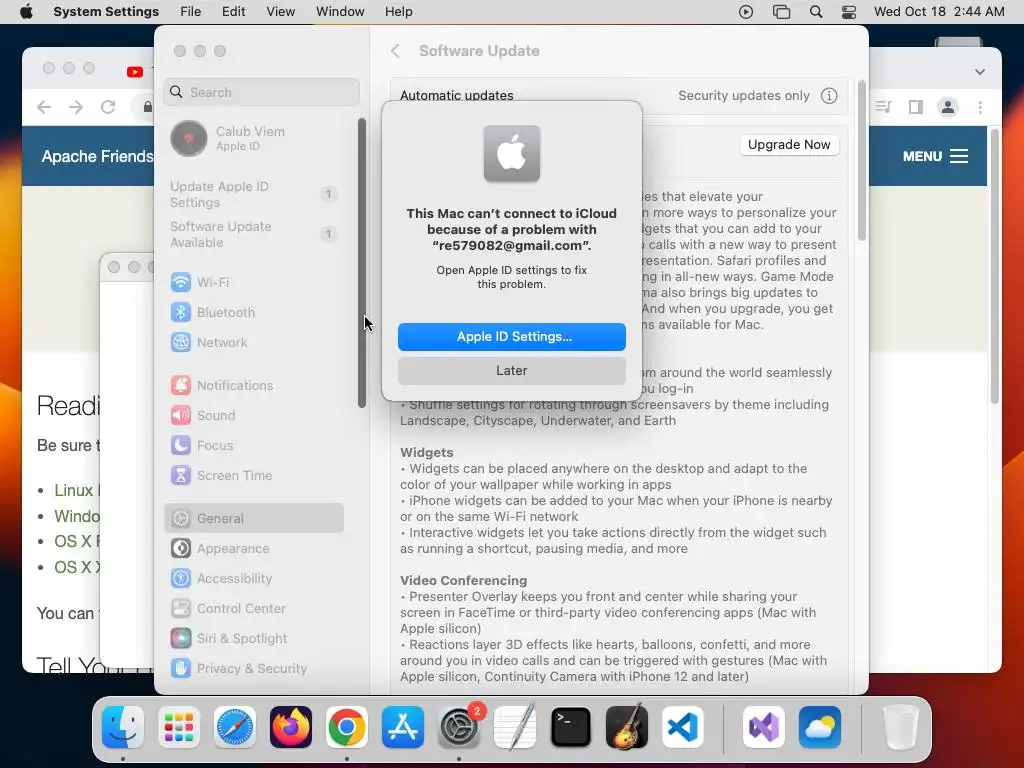Image resolution: width=1024 pixels, height=768 pixels.
Task: Go forward in the Chrome window
Action: coord(76,107)
